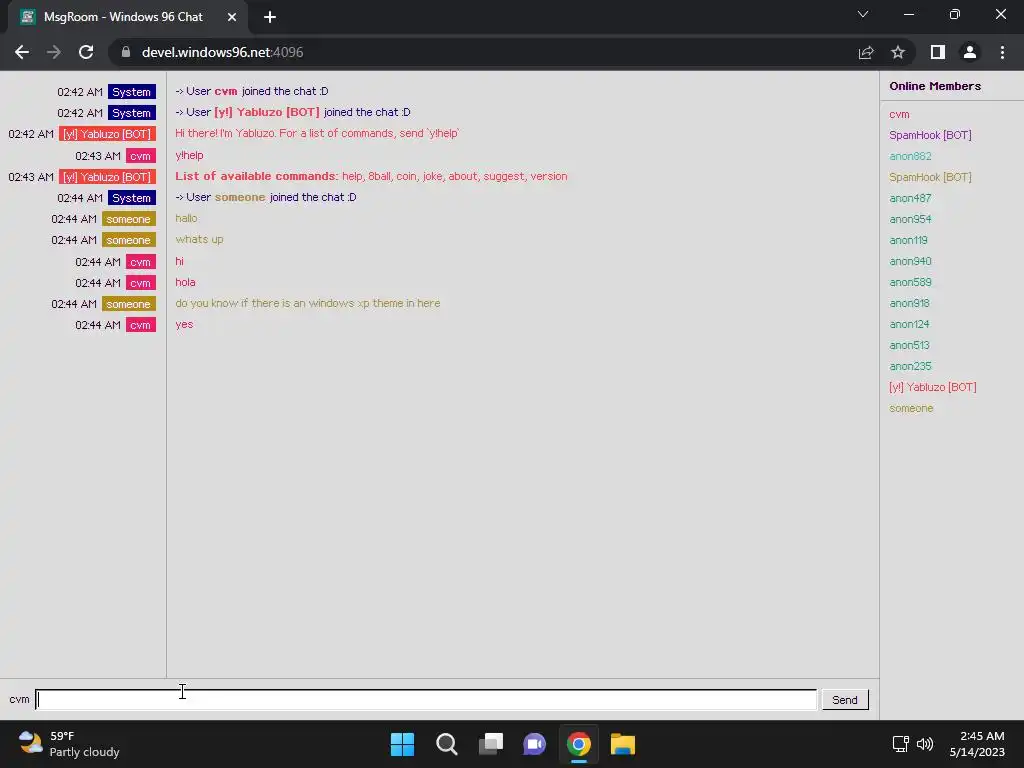
Task: Click message 'y!help'
Action: (x=189, y=155)
